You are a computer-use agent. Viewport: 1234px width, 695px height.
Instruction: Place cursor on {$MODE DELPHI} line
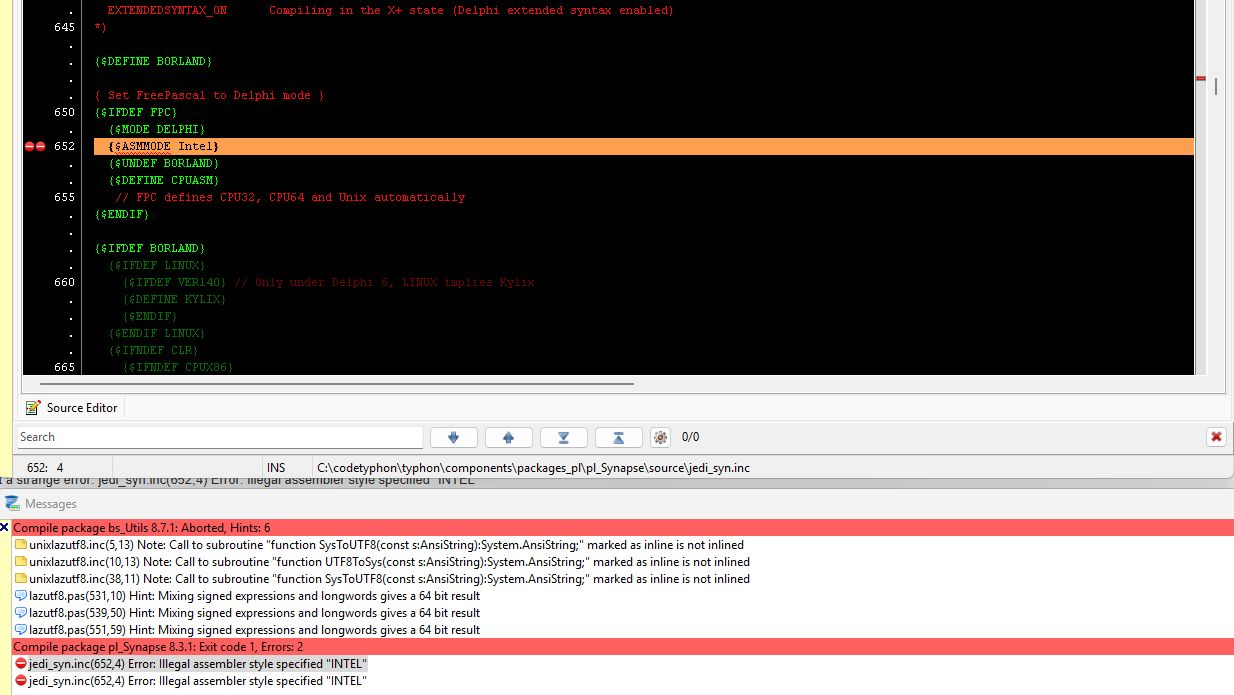click(x=157, y=129)
